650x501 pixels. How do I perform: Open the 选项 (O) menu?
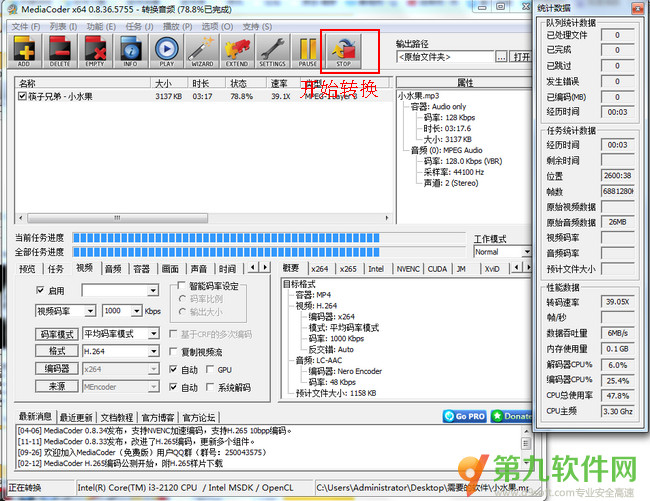click(x=217, y=27)
